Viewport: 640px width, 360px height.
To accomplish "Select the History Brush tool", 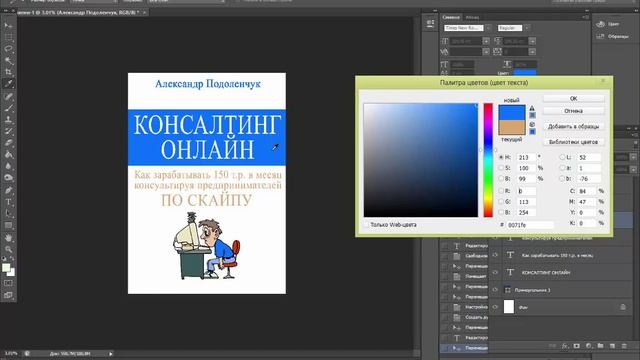I will pyautogui.click(x=8, y=131).
